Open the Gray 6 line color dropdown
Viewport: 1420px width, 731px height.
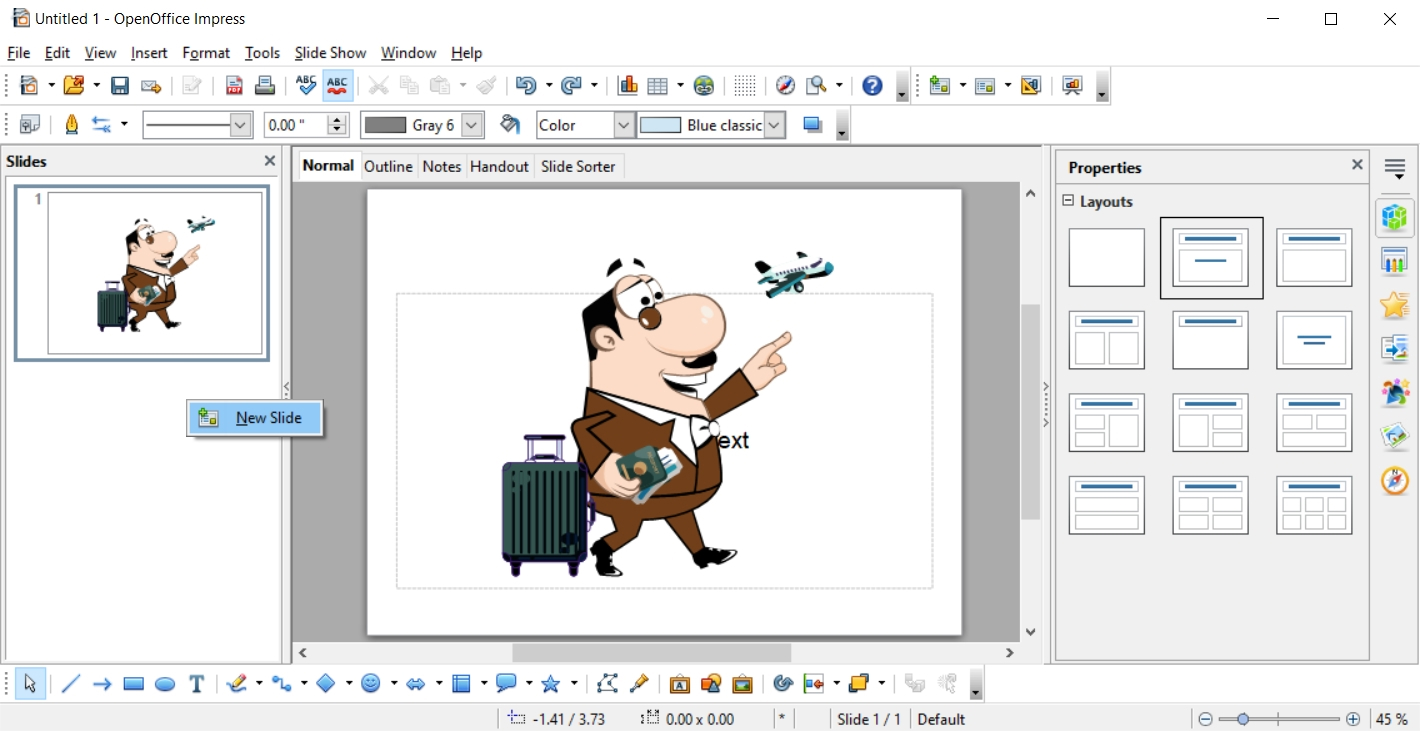[473, 125]
